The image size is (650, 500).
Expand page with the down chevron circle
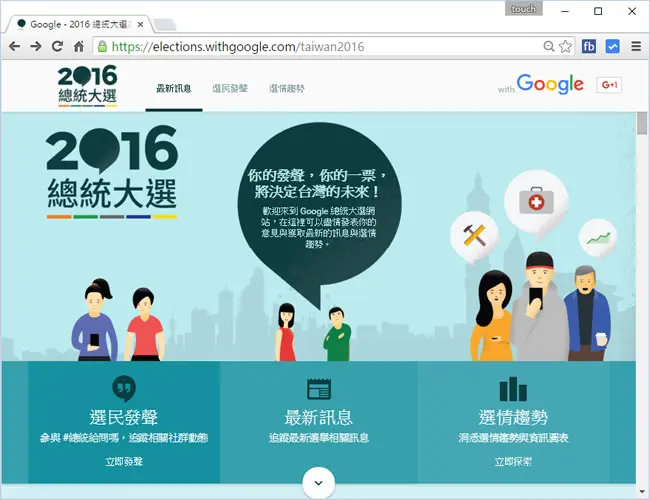point(318,483)
